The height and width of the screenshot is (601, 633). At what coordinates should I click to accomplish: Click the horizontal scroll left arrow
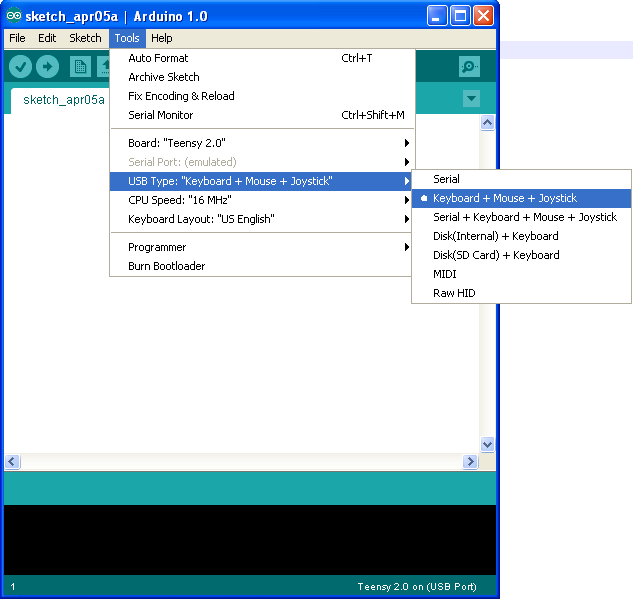coord(12,461)
